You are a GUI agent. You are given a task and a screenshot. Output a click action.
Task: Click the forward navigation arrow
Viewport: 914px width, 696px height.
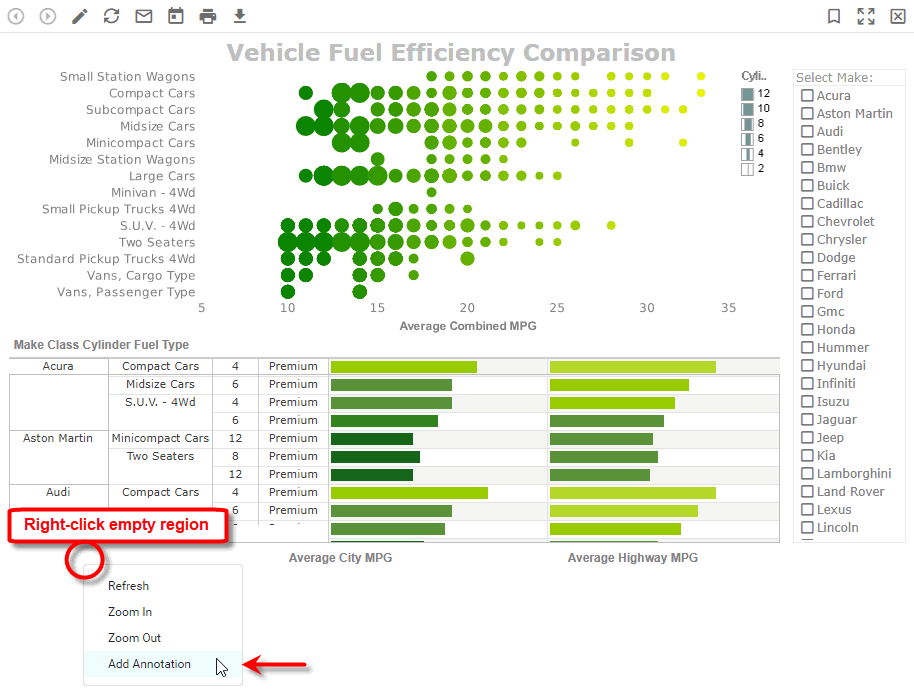(47, 16)
